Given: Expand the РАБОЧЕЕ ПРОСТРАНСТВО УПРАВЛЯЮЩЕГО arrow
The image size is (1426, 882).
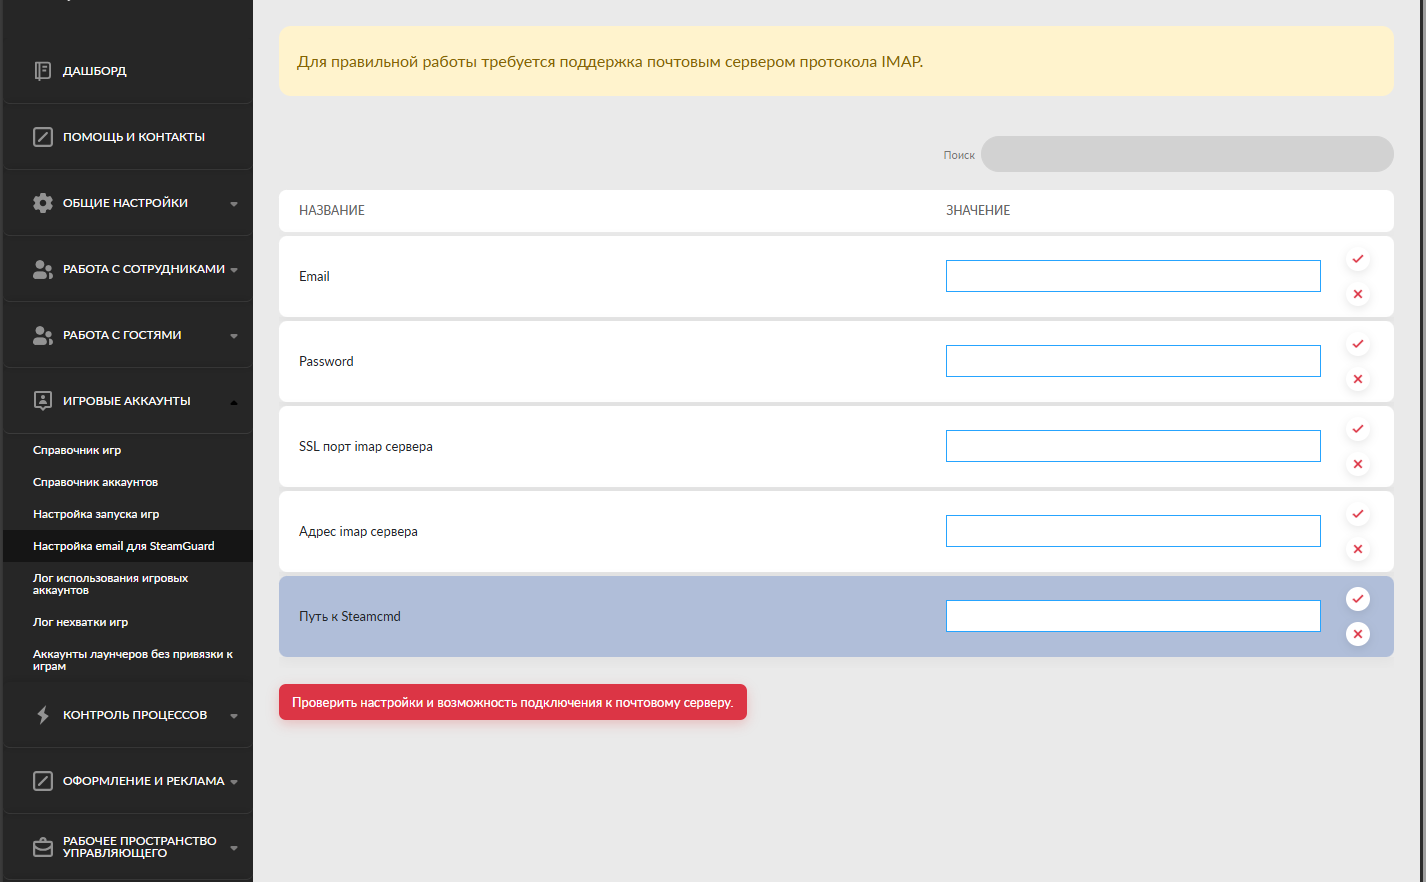Looking at the screenshot, I should pyautogui.click(x=234, y=848).
